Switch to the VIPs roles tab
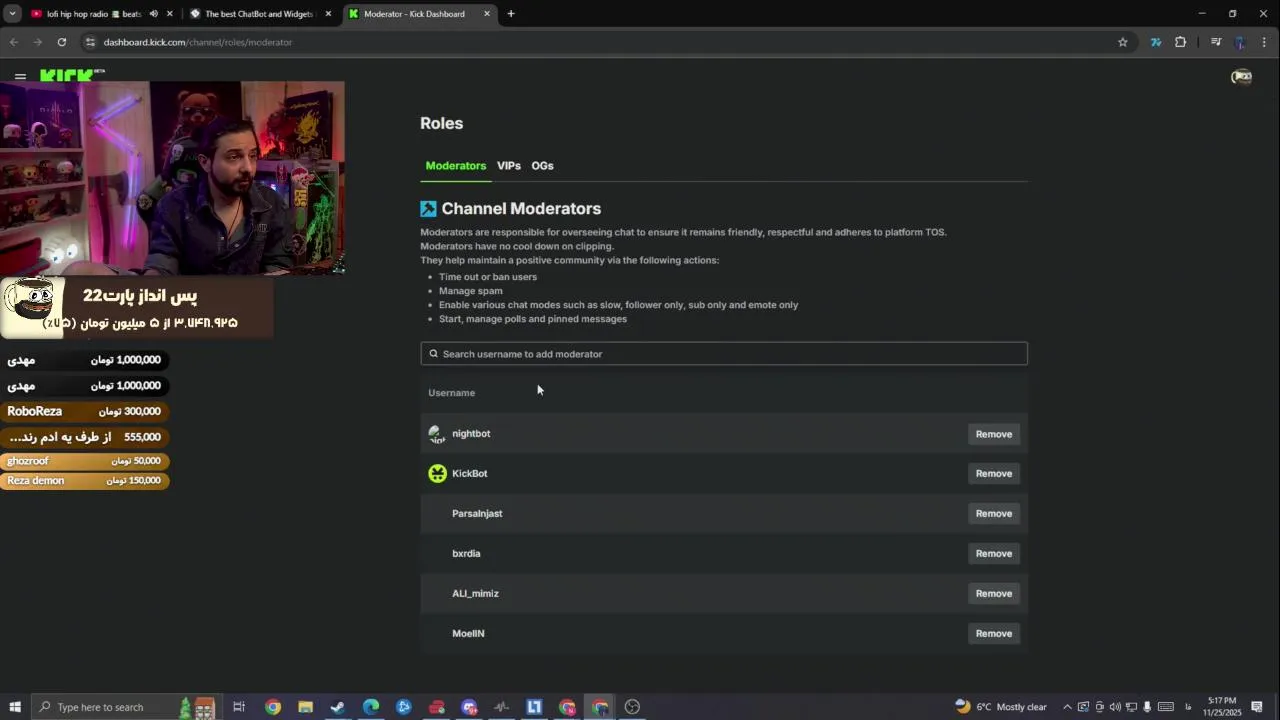Viewport: 1280px width, 720px height. pyautogui.click(x=509, y=166)
